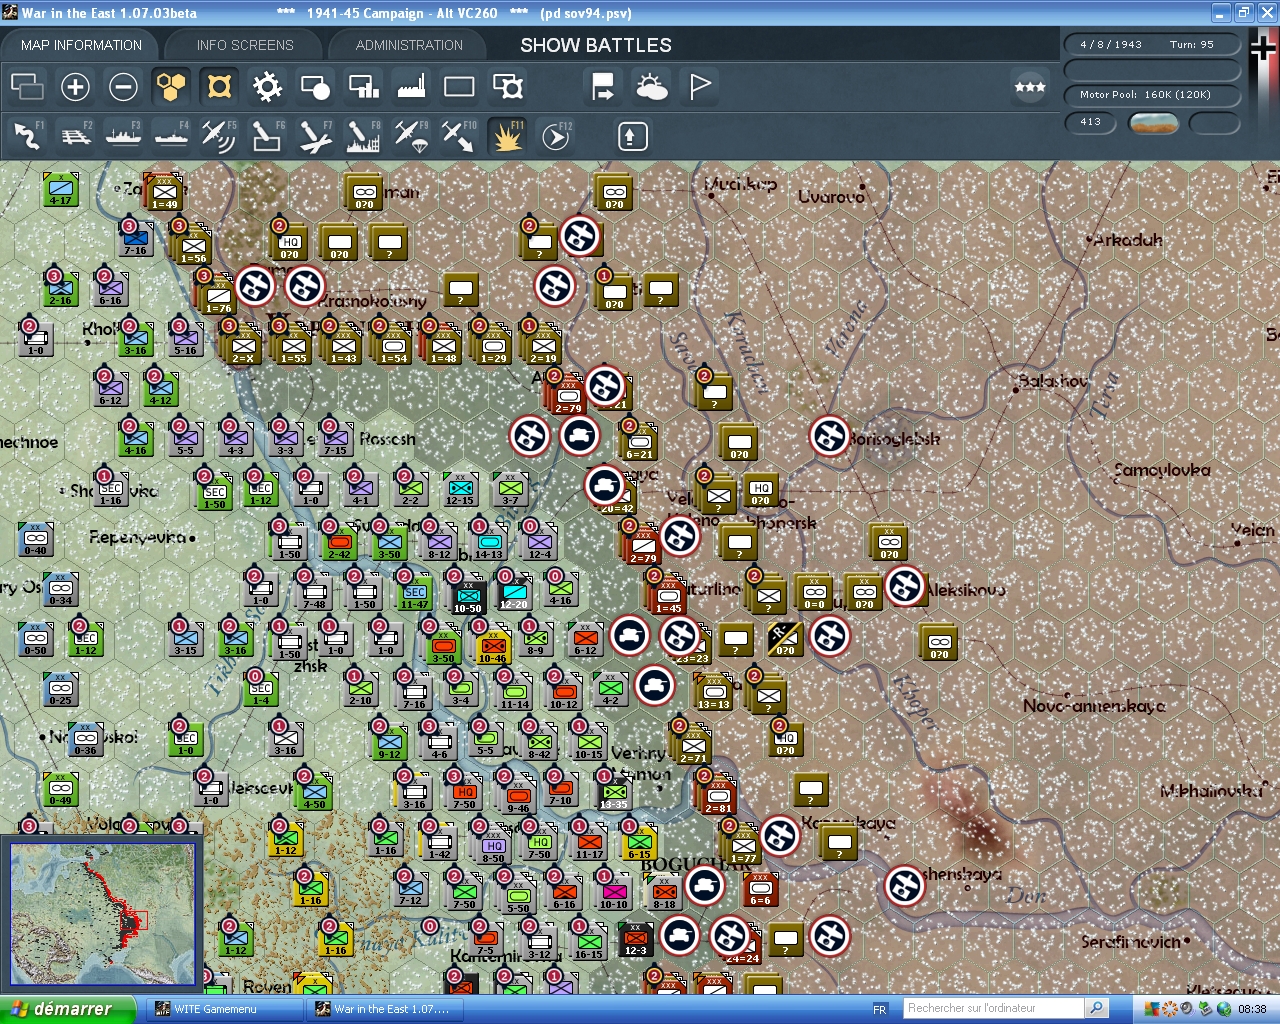Click the empty rectangle toolbar icon

[x=459, y=87]
